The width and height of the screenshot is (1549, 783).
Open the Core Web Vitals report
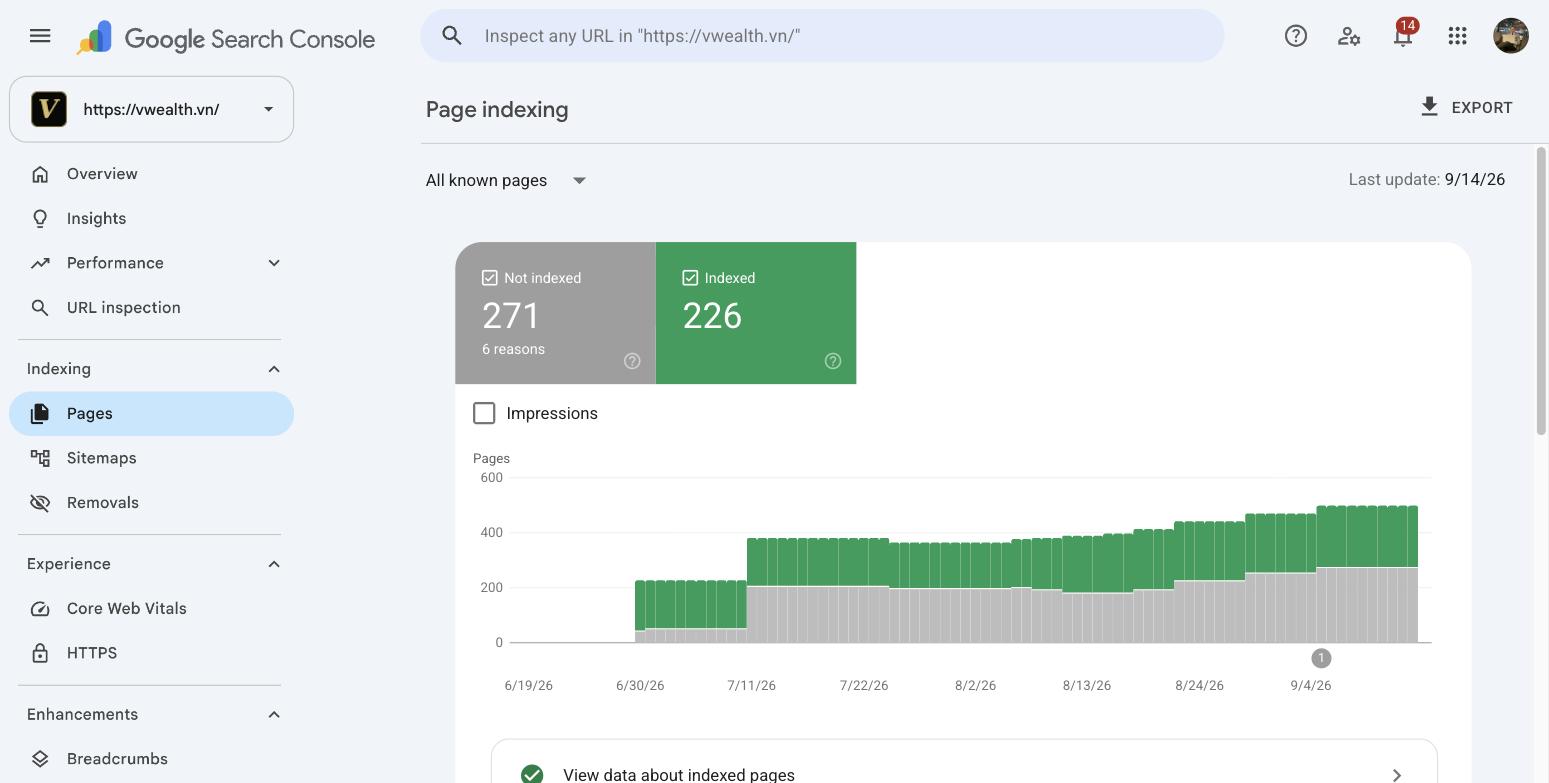coord(152,609)
